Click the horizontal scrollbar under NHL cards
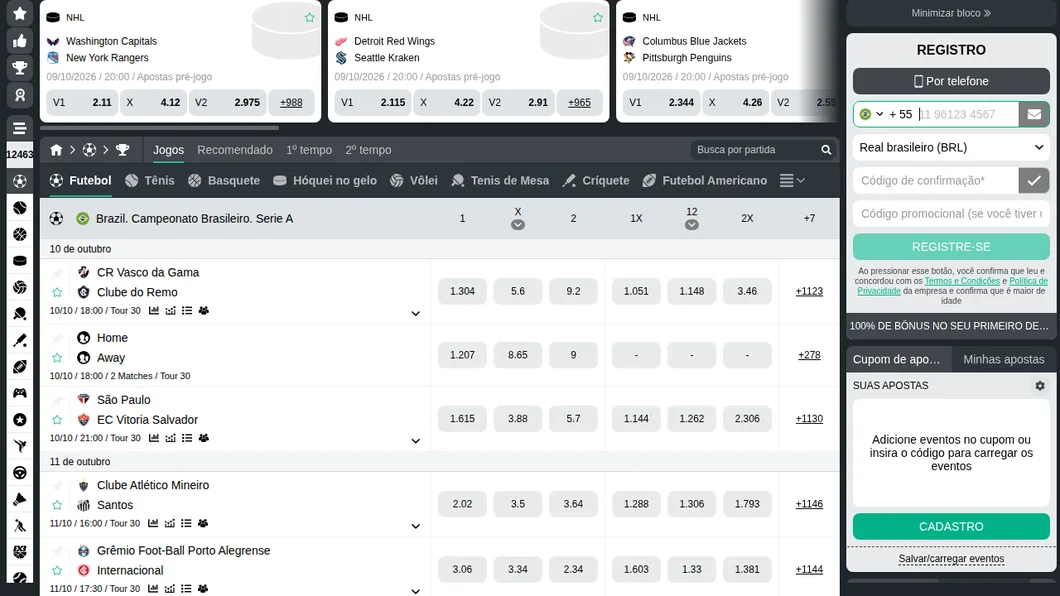The image size is (1060, 596). coord(160,127)
